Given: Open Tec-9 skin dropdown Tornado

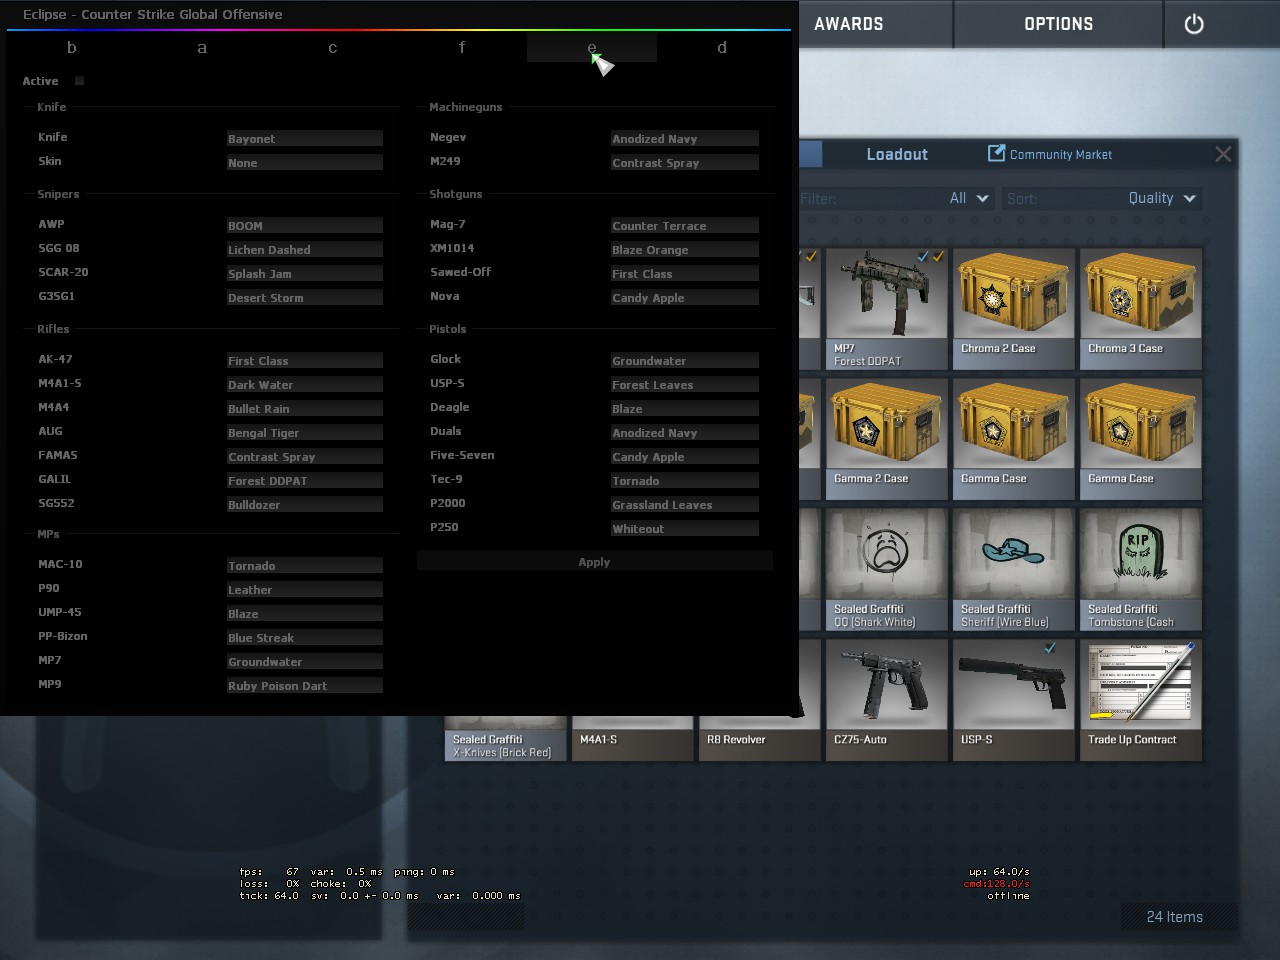Looking at the screenshot, I should (685, 480).
